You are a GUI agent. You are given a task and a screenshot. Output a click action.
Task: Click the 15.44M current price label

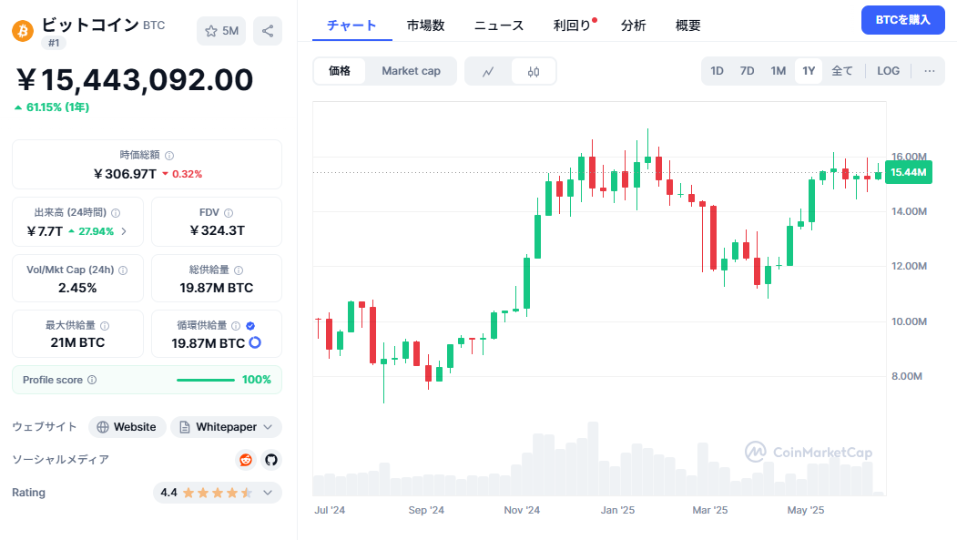(x=909, y=172)
